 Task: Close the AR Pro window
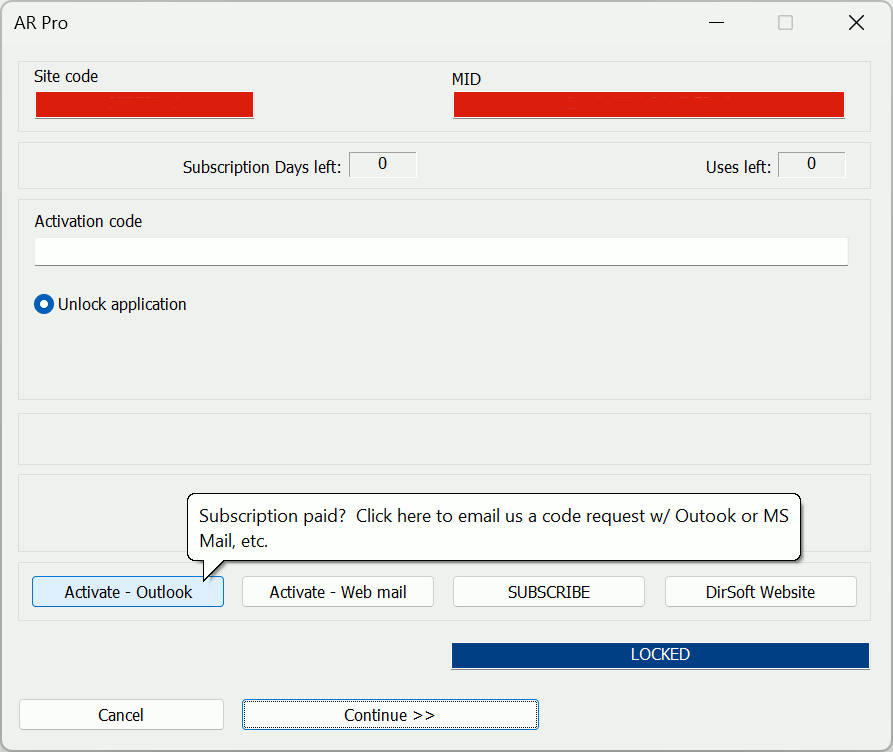click(856, 23)
